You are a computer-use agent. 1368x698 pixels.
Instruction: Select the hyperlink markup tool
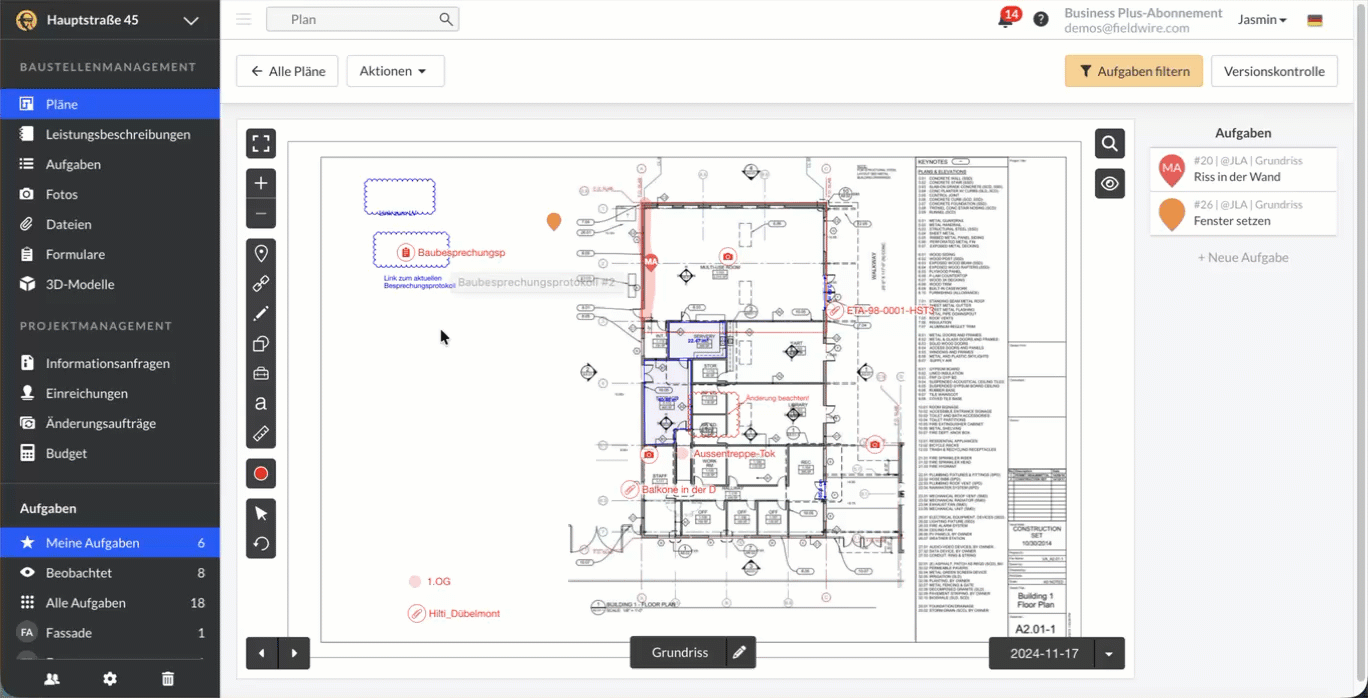(261, 284)
